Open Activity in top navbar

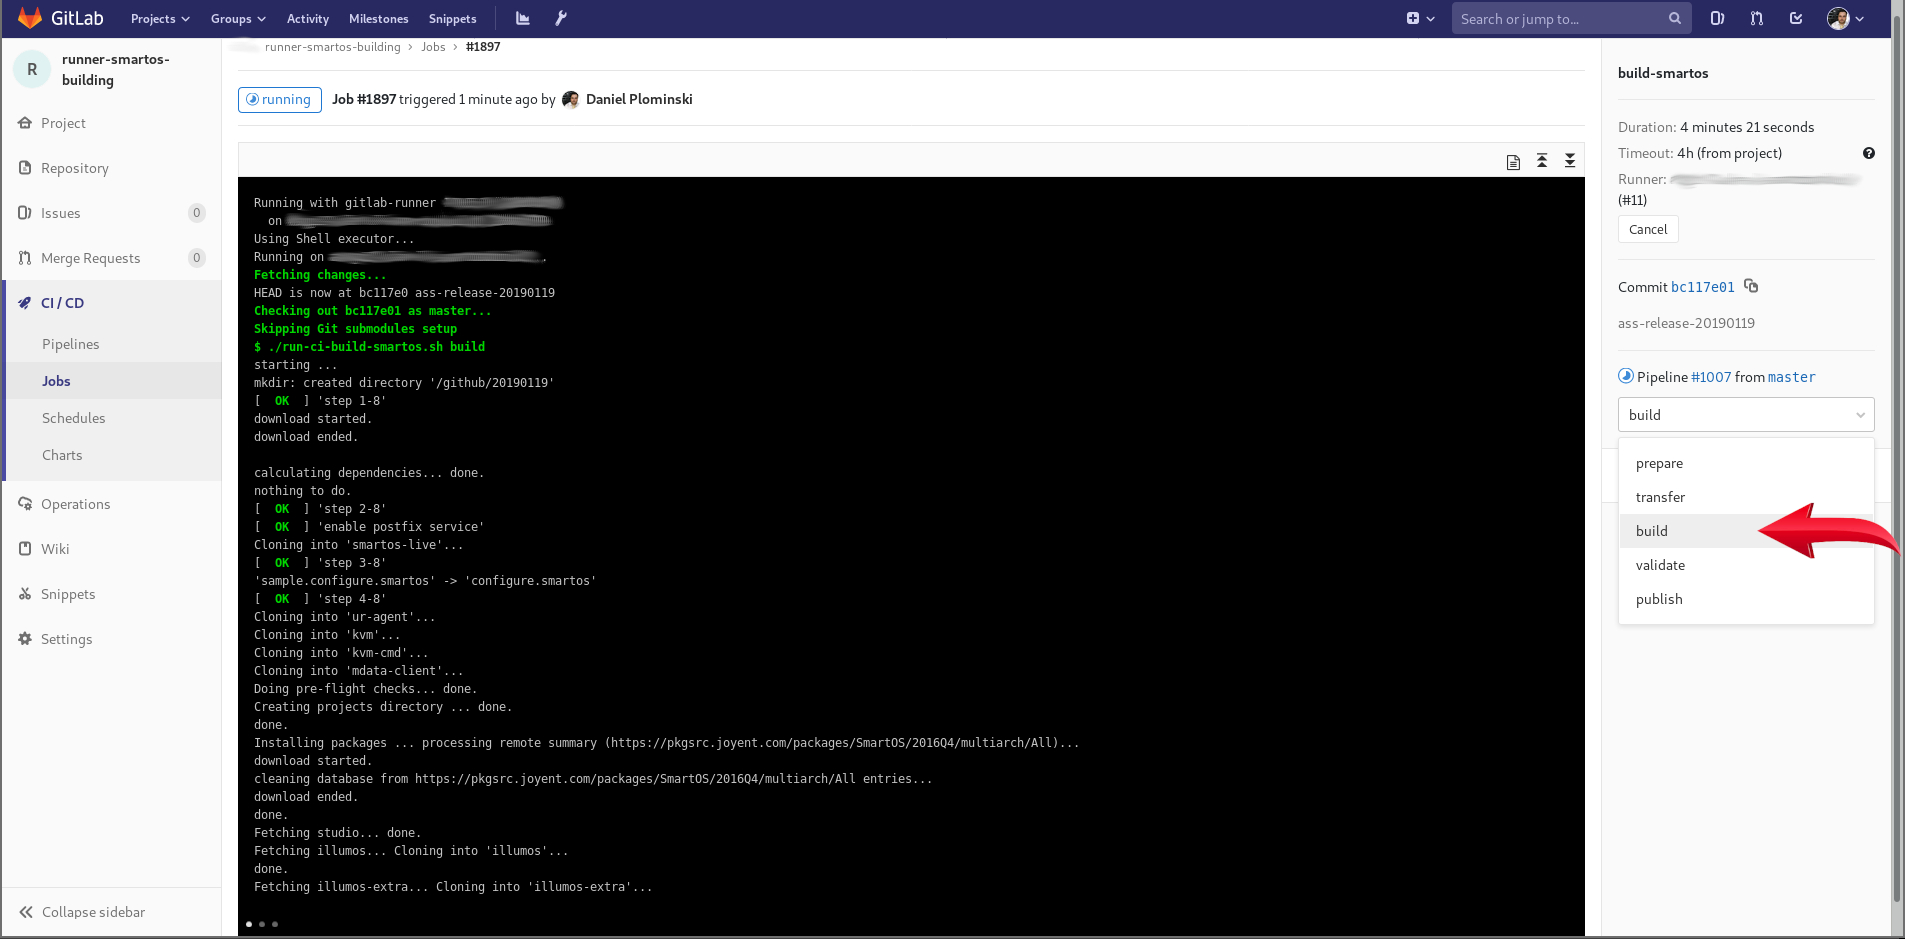tap(308, 18)
